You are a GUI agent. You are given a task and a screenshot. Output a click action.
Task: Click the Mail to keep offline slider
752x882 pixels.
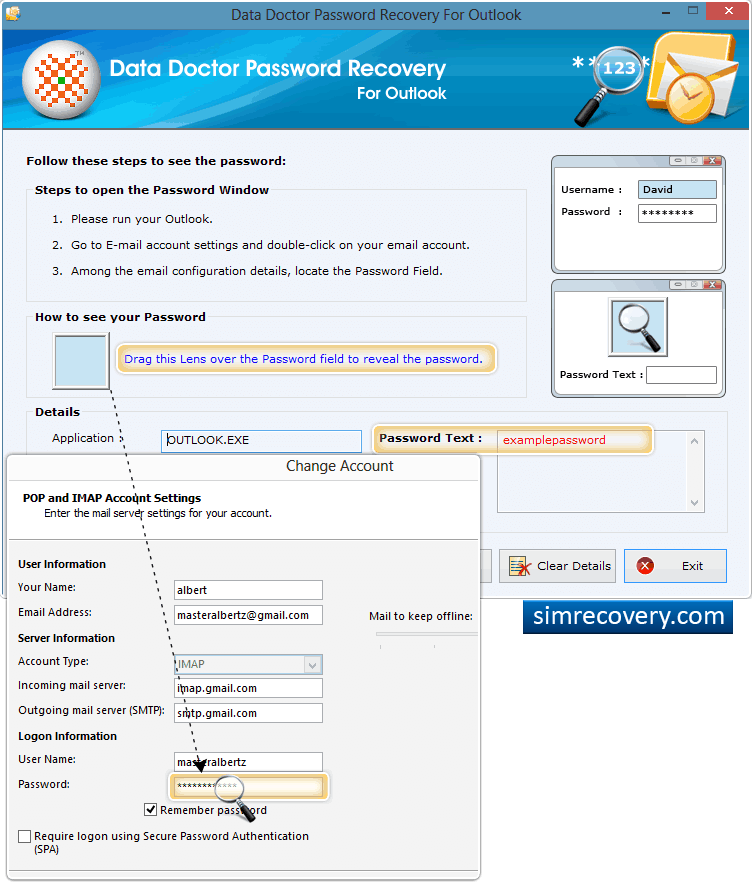pyautogui.click(x=426, y=634)
